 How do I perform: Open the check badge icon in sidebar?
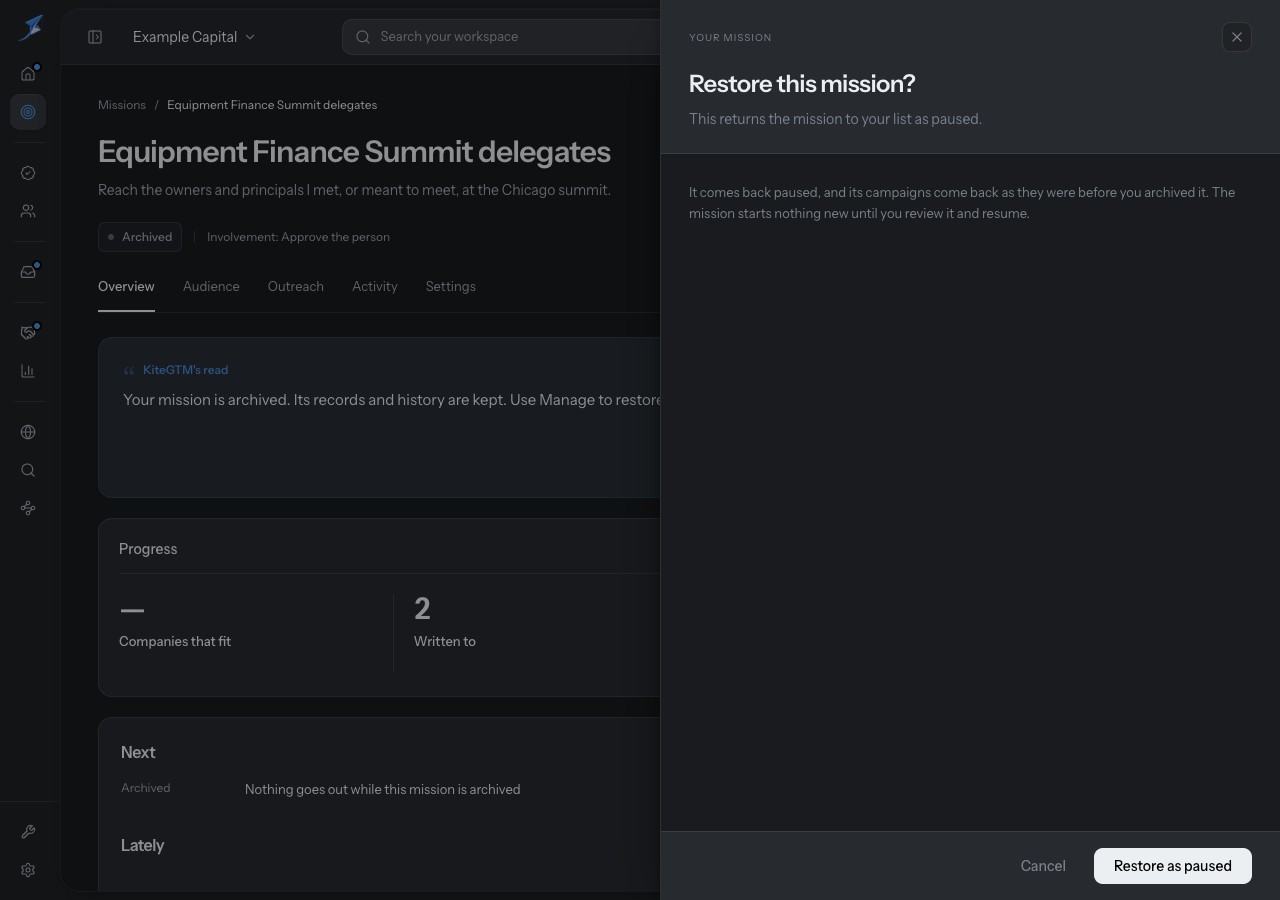(28, 173)
